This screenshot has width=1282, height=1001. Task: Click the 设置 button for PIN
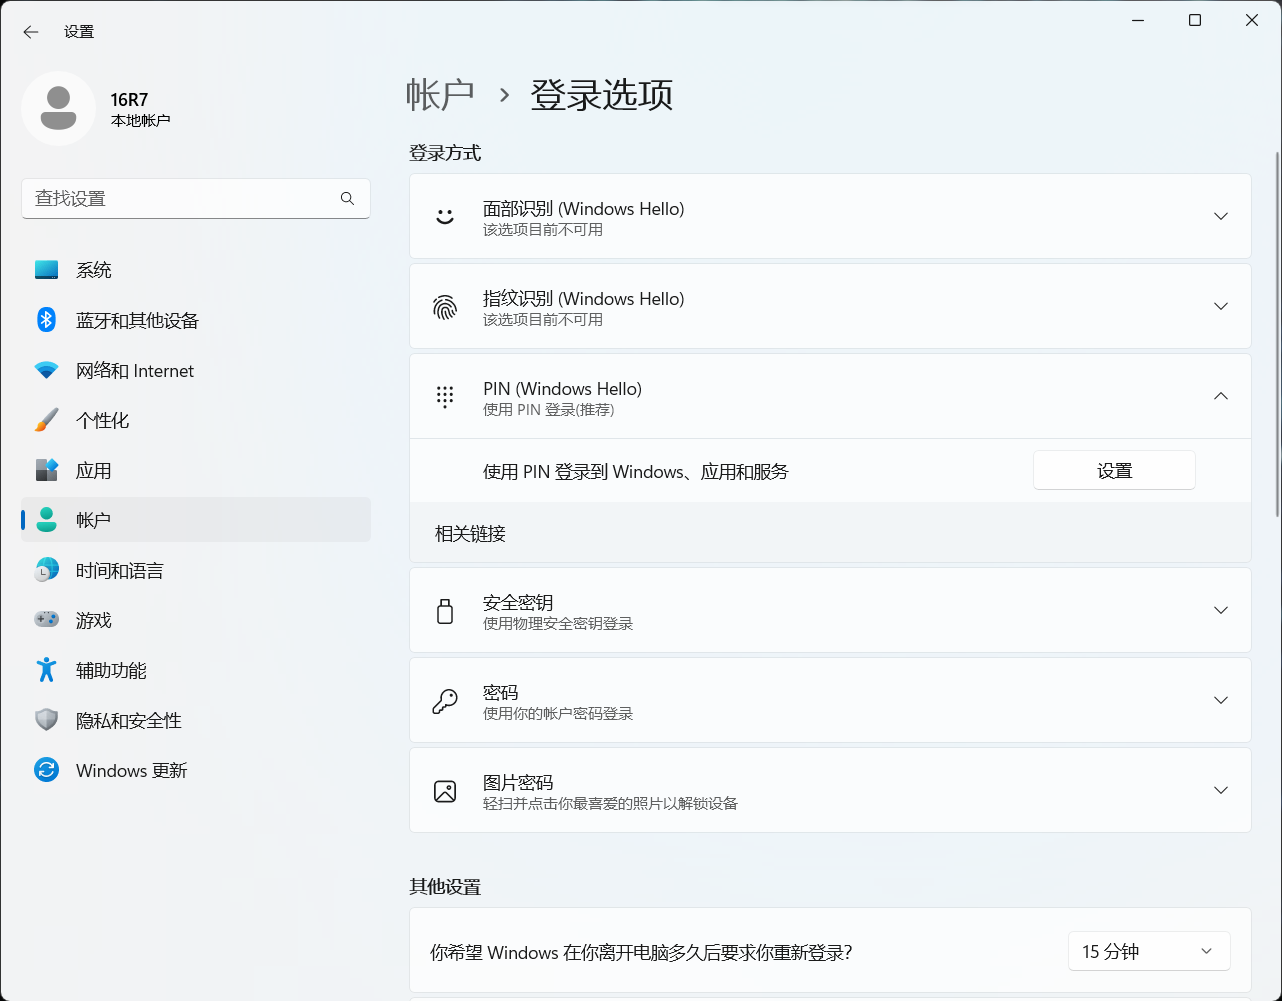[x=1114, y=471]
